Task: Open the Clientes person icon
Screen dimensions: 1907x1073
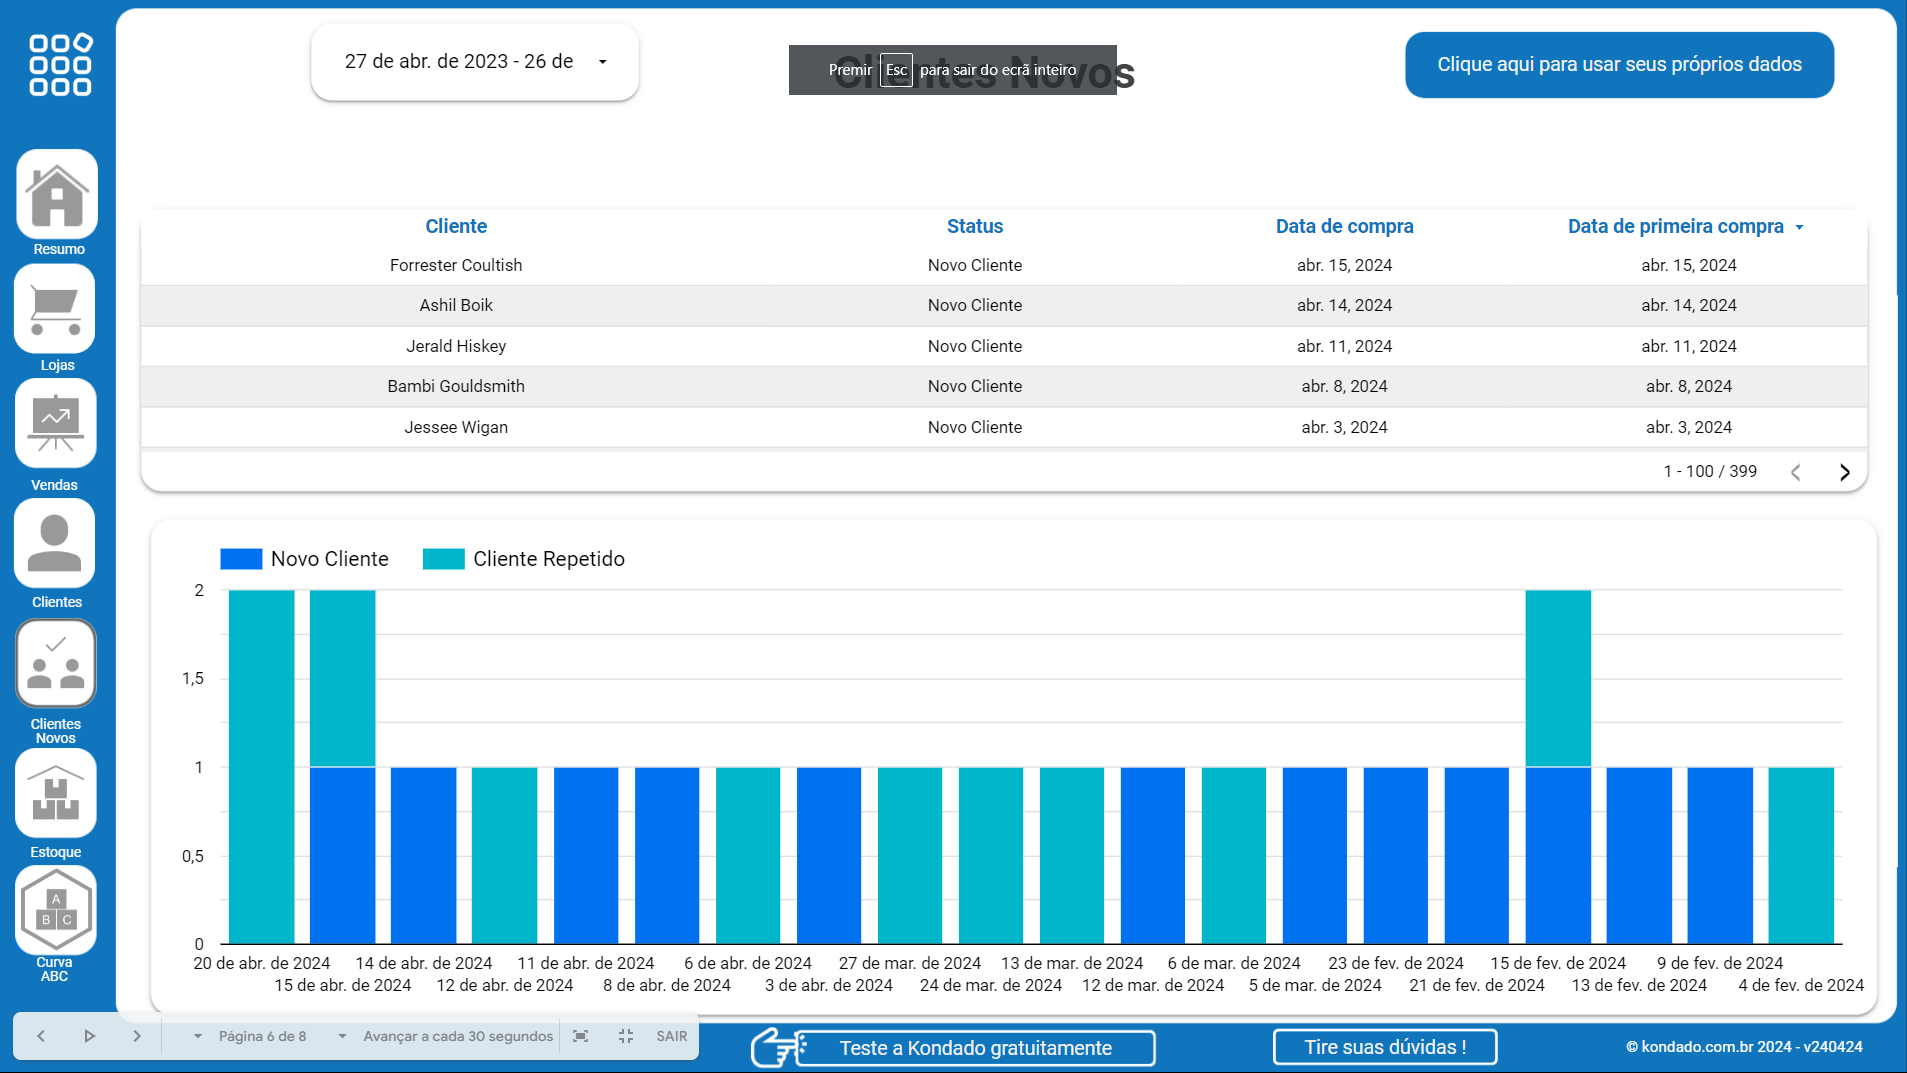Action: click(55, 543)
